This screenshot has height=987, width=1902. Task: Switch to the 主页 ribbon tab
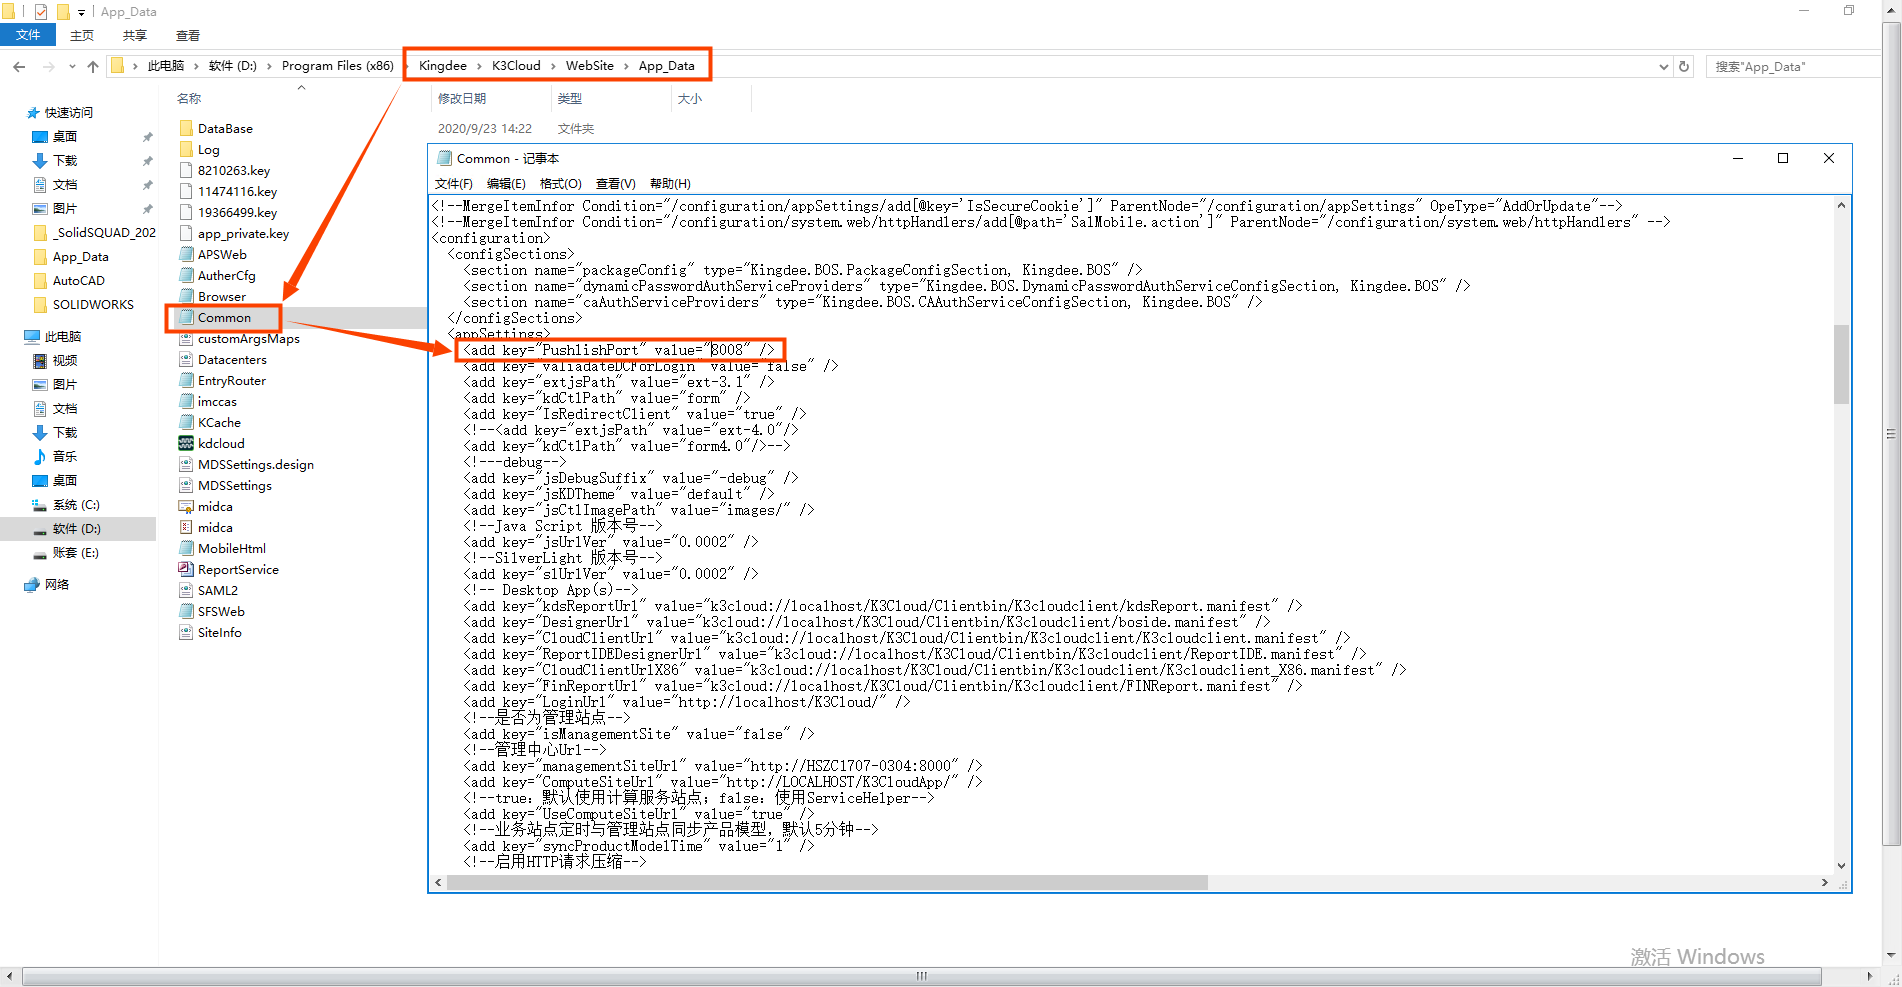click(x=82, y=35)
